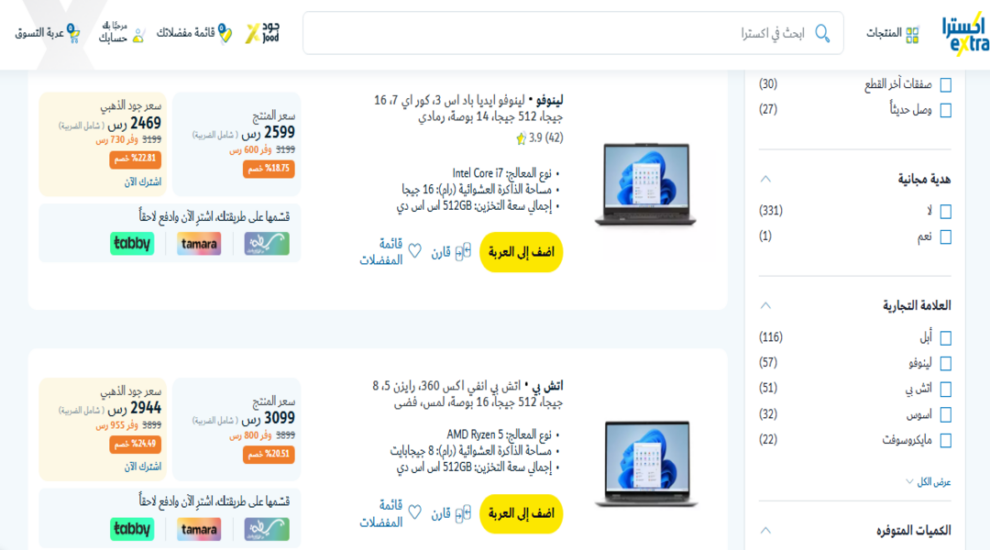
Task: Click اشترك الآن under 2469 Jood price
Action: point(143,182)
